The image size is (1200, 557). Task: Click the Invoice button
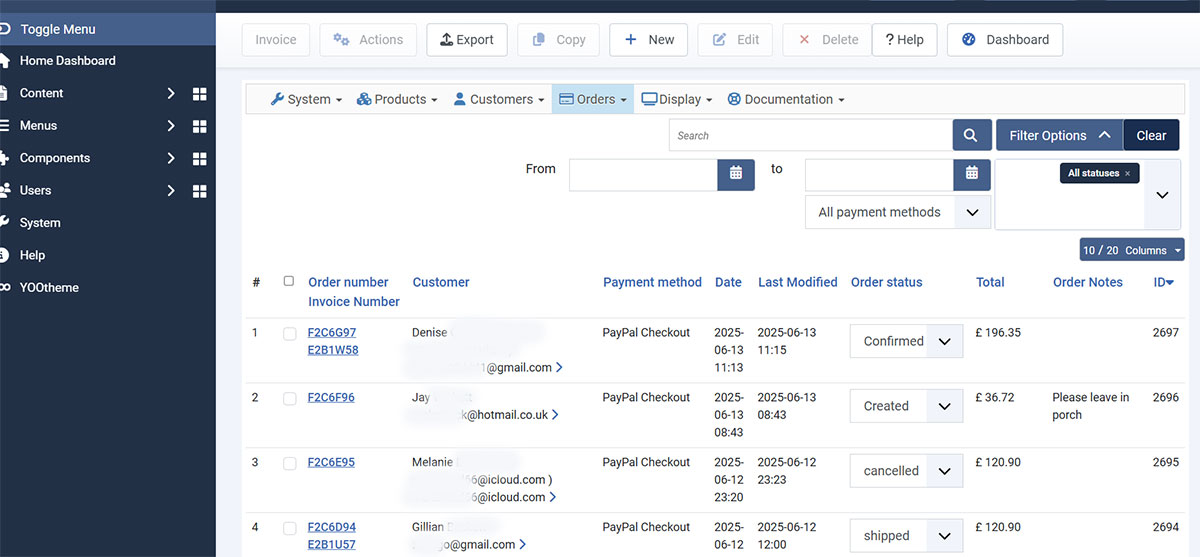point(276,40)
